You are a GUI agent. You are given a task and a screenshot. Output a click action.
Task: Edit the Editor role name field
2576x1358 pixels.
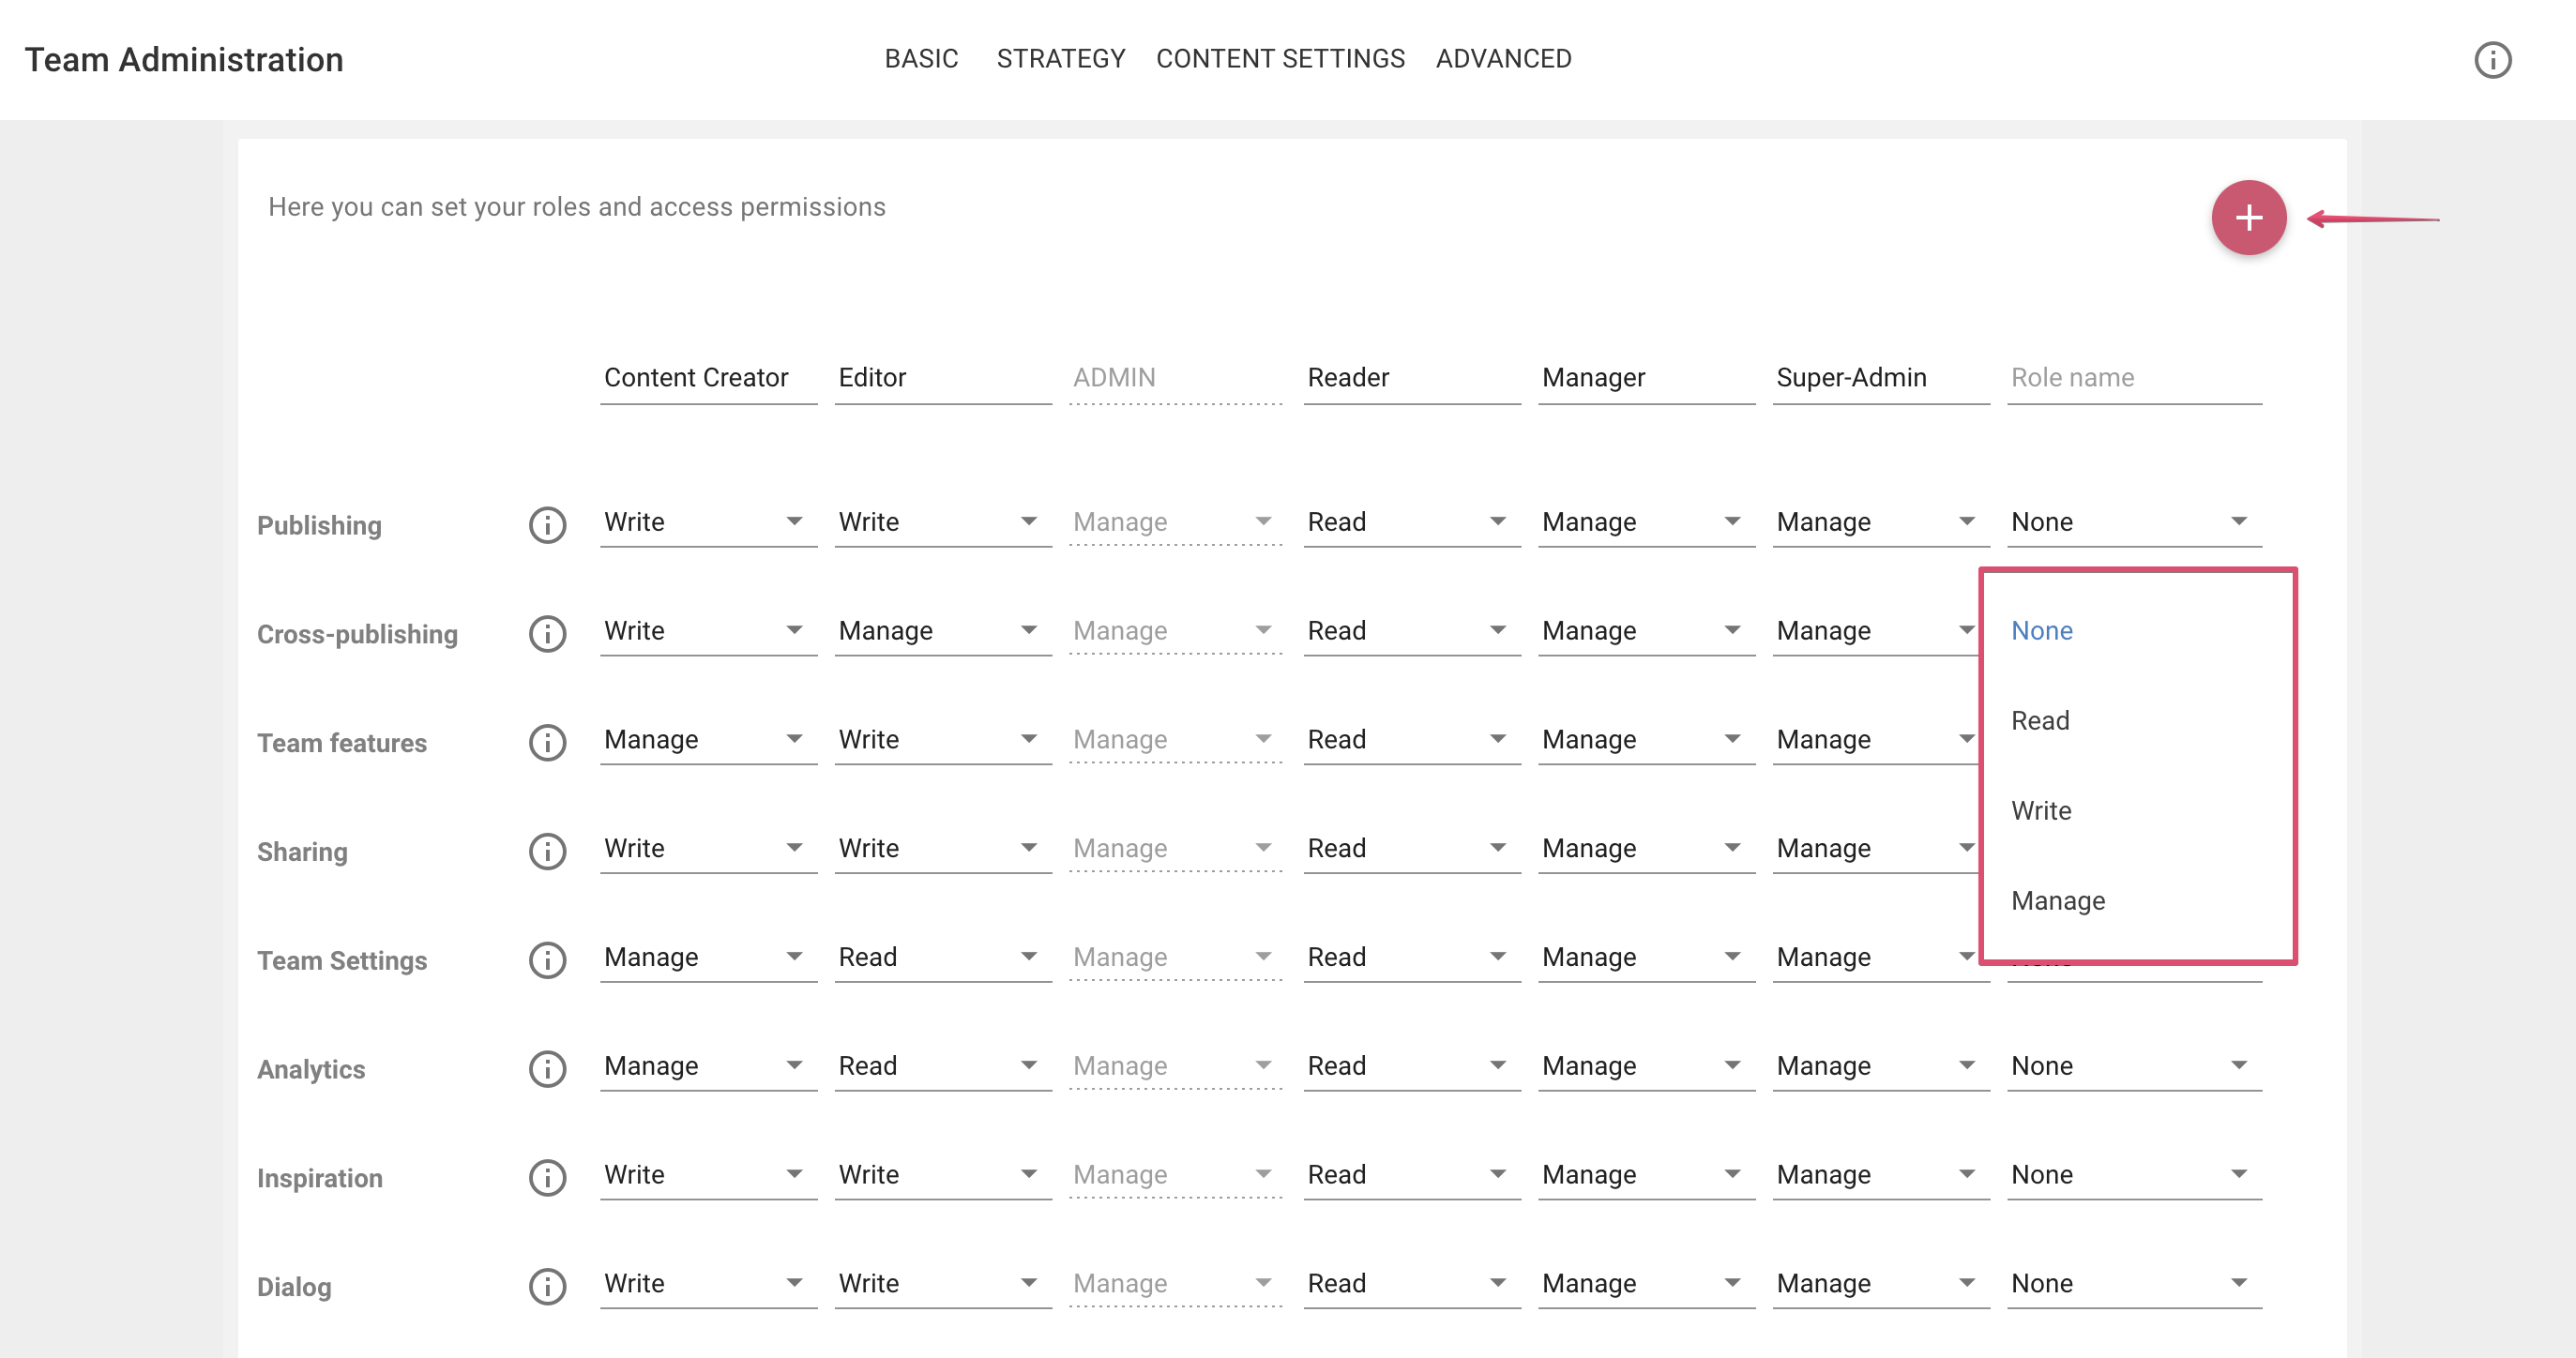(943, 378)
